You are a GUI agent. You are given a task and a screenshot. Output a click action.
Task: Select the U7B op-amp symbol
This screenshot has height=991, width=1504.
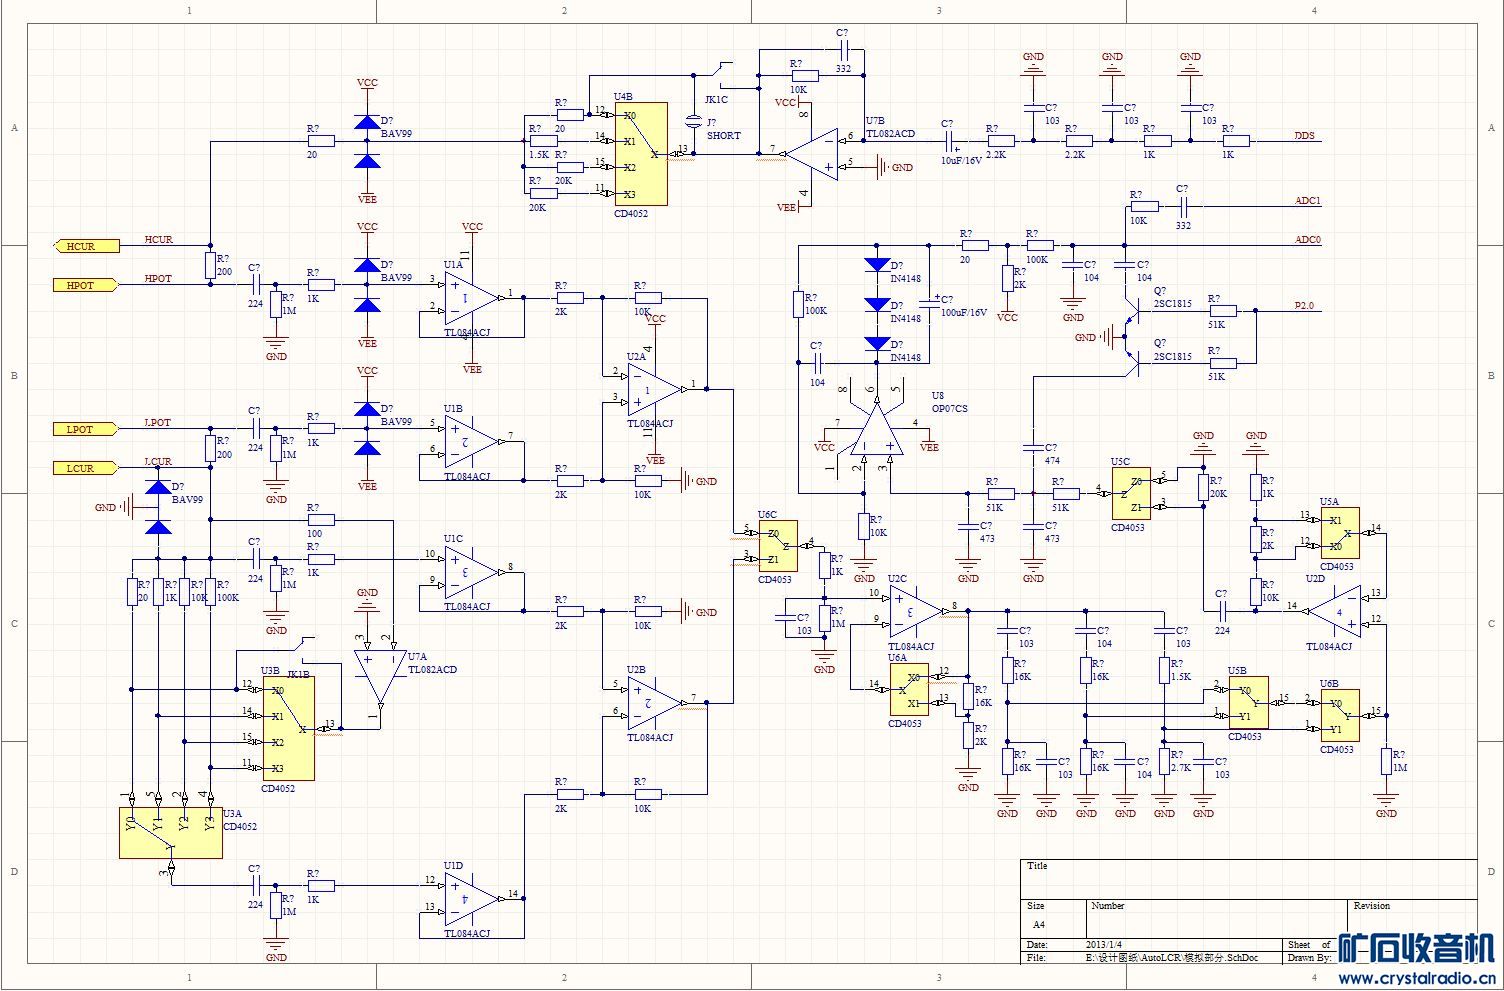point(812,153)
